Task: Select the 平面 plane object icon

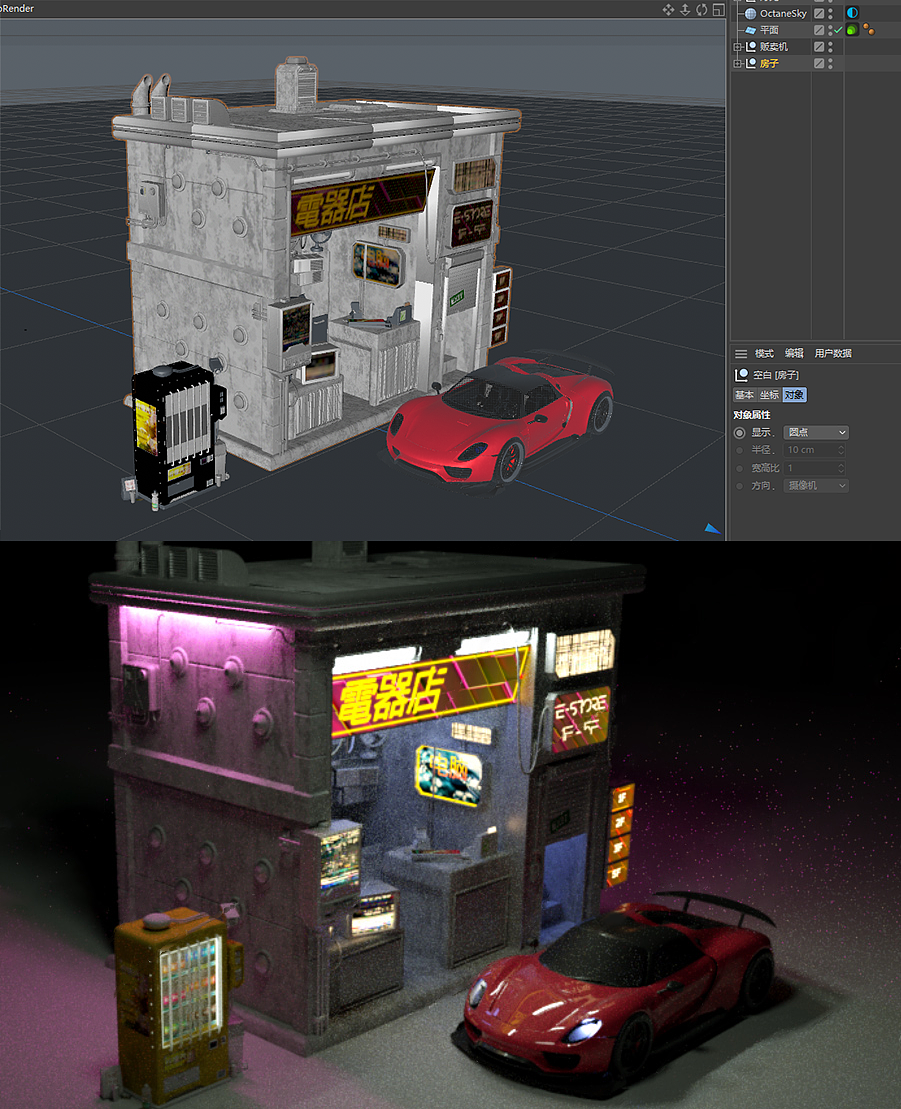Action: pos(750,30)
